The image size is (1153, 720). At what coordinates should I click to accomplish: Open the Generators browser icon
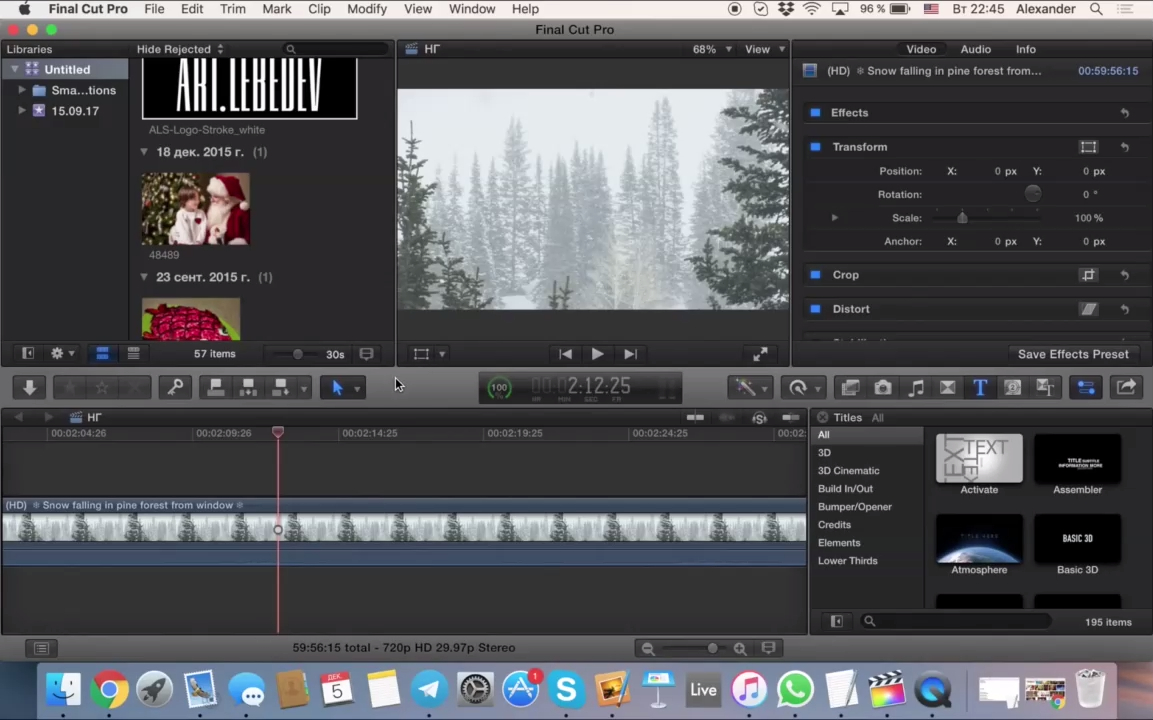1013,388
